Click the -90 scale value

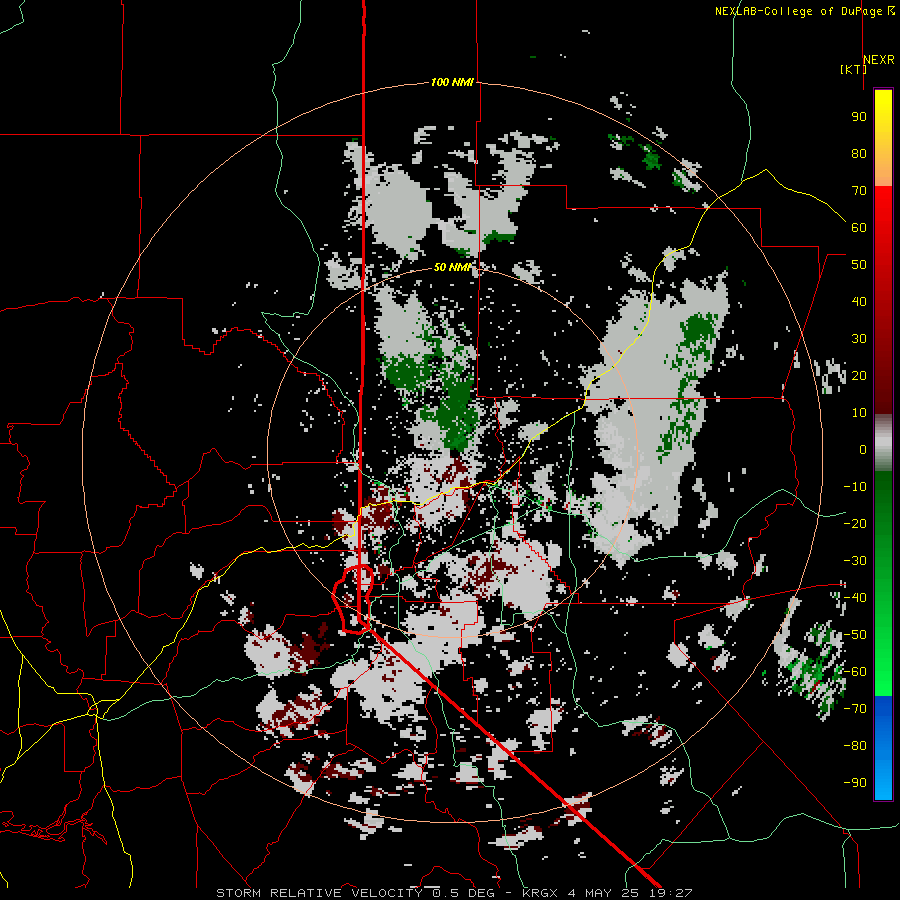(855, 783)
